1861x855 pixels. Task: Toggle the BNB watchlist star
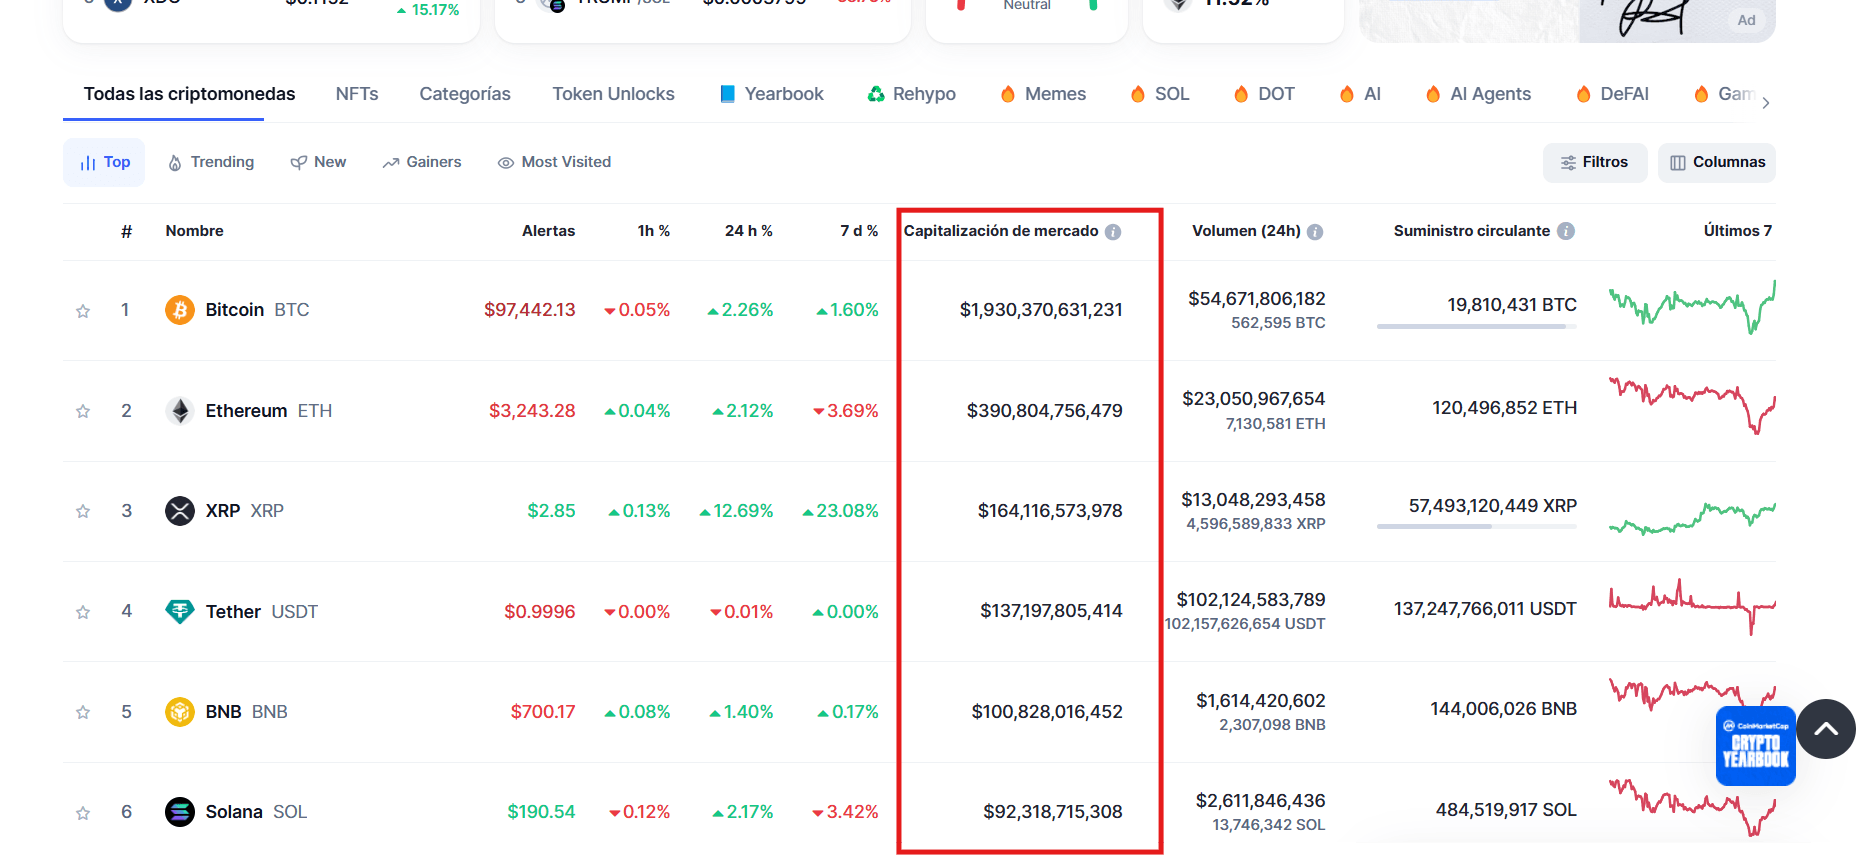point(83,712)
